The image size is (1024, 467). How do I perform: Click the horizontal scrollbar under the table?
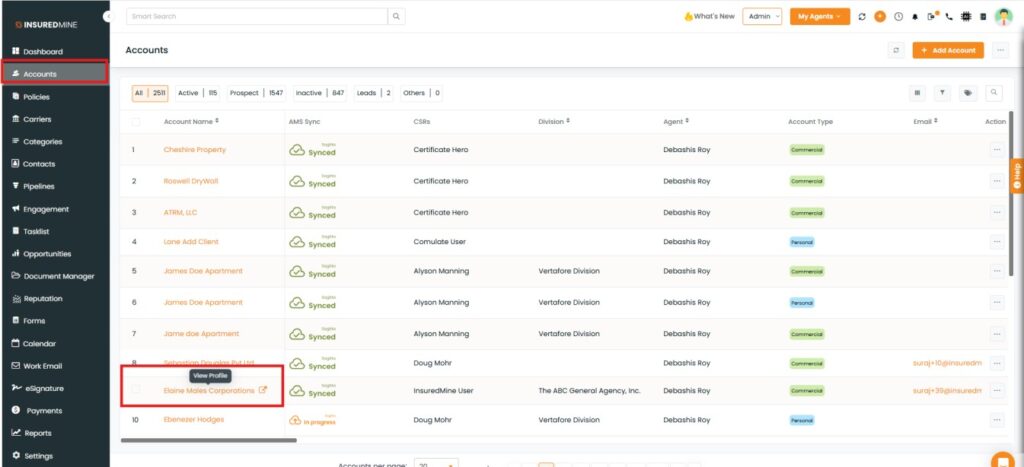(x=209, y=439)
